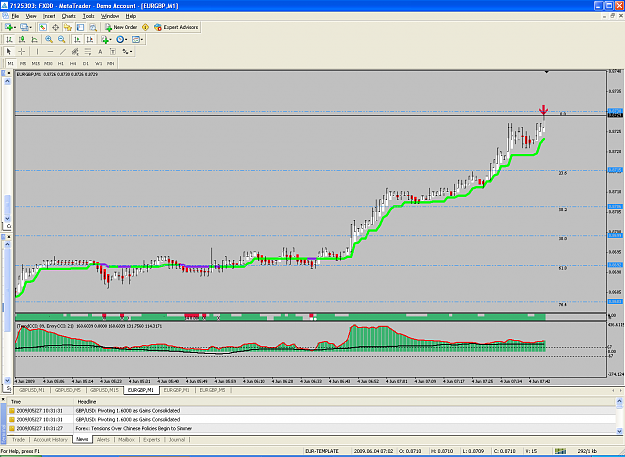Click the New Order button
This screenshot has height=457, width=625.
pyautogui.click(x=121, y=27)
